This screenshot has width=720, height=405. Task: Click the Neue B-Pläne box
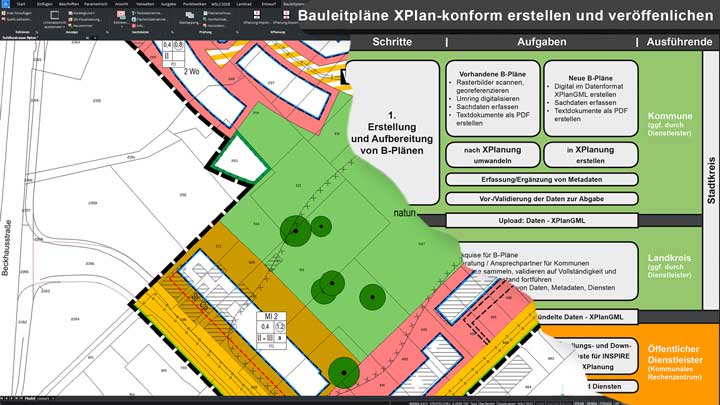click(591, 98)
